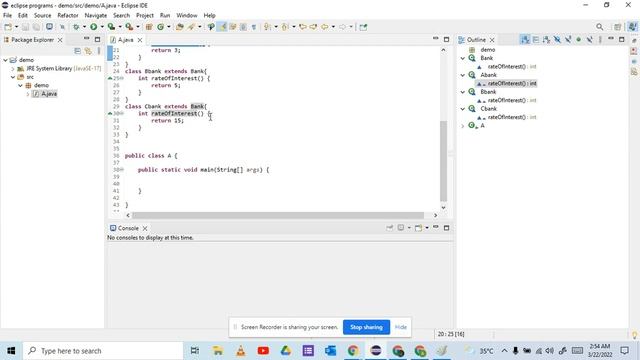This screenshot has height=360, width=640.
Task: Click the Next Annotation toolbar icon
Action: click(x=267, y=27)
